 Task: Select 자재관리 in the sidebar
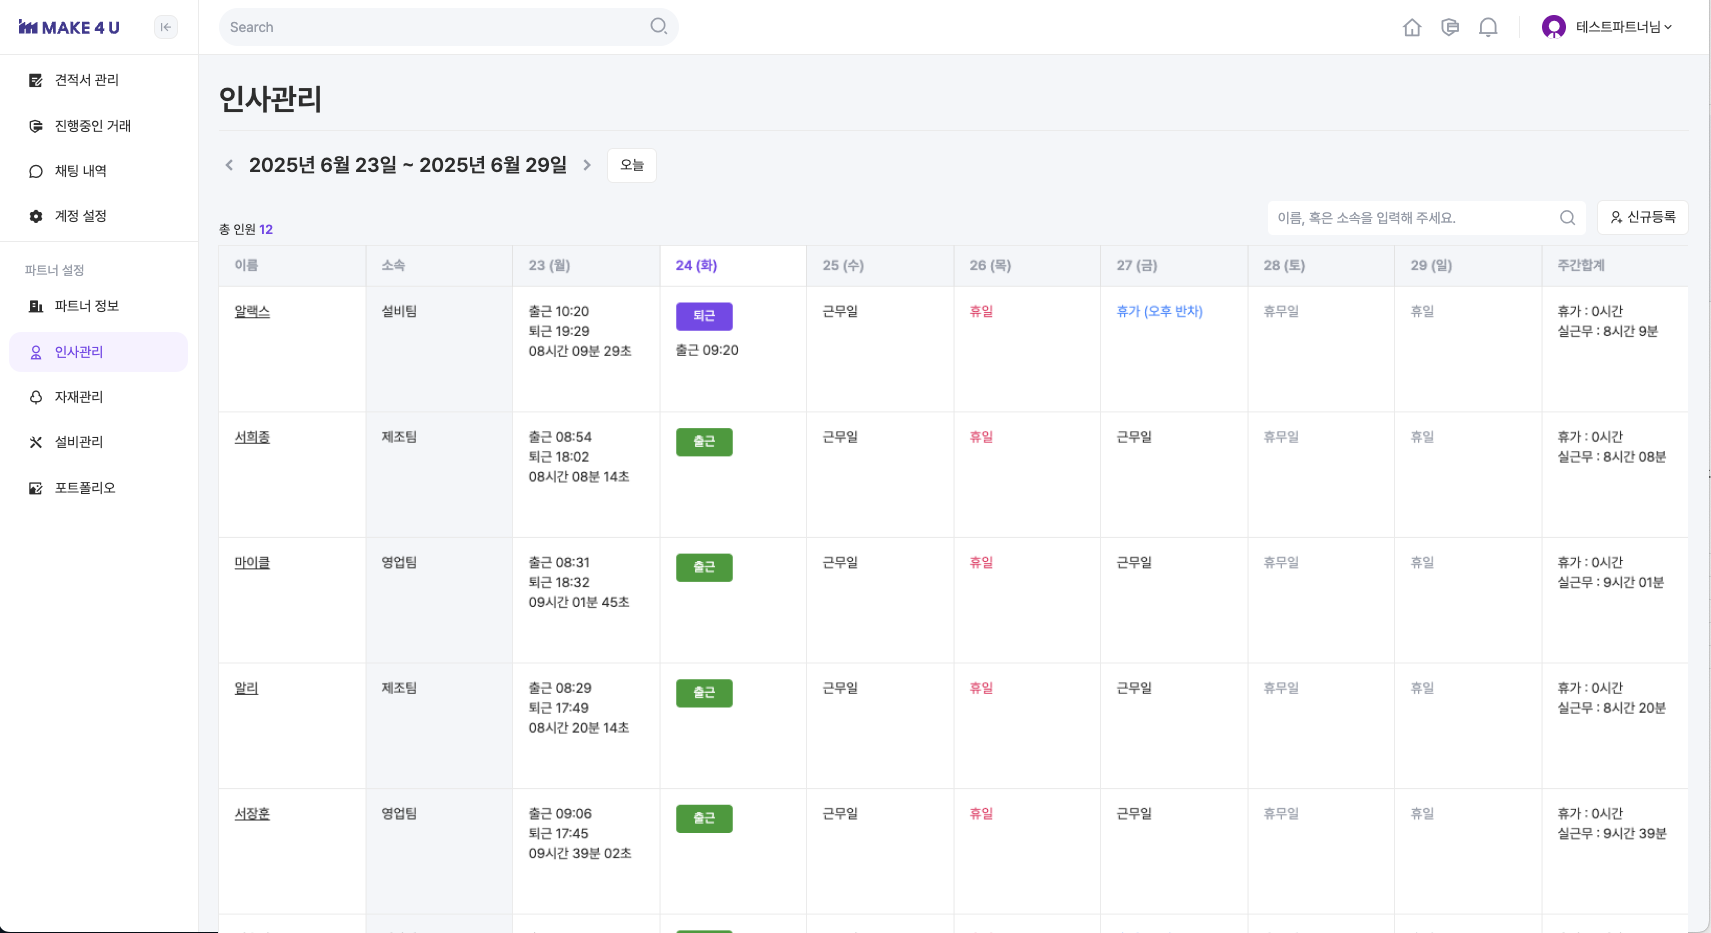coord(78,397)
